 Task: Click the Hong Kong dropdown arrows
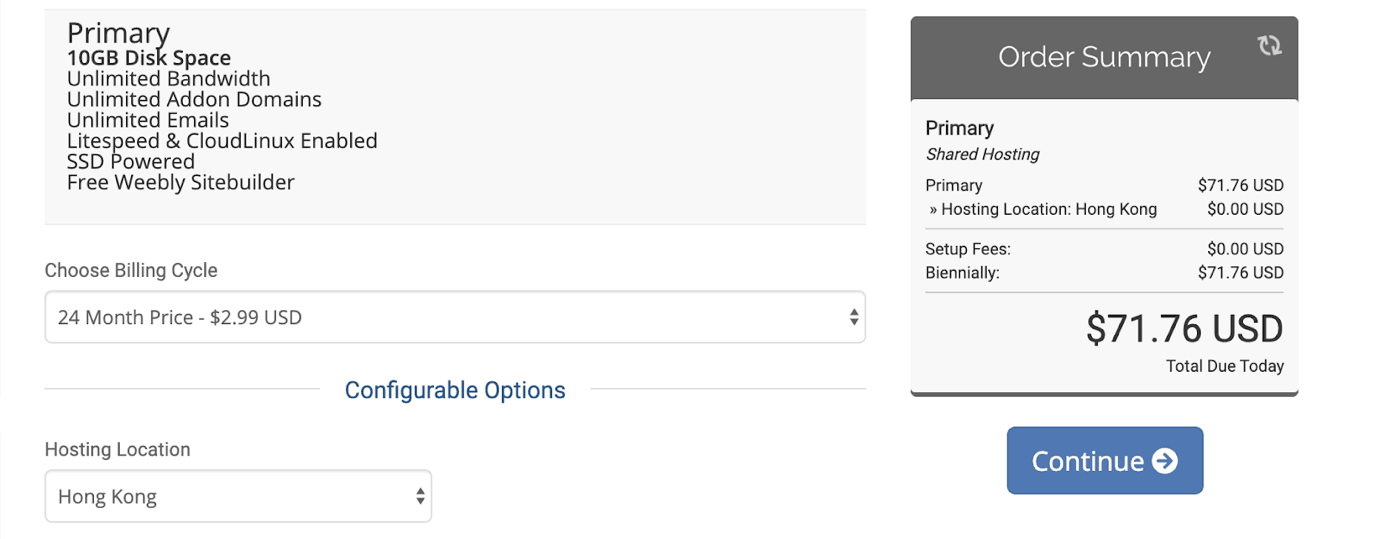420,496
